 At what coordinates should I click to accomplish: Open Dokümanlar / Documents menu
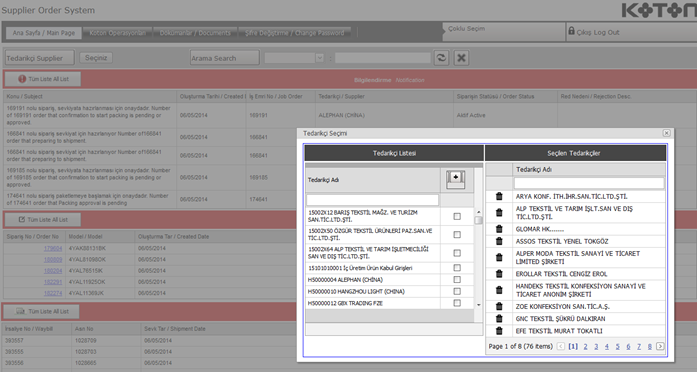[x=195, y=33]
